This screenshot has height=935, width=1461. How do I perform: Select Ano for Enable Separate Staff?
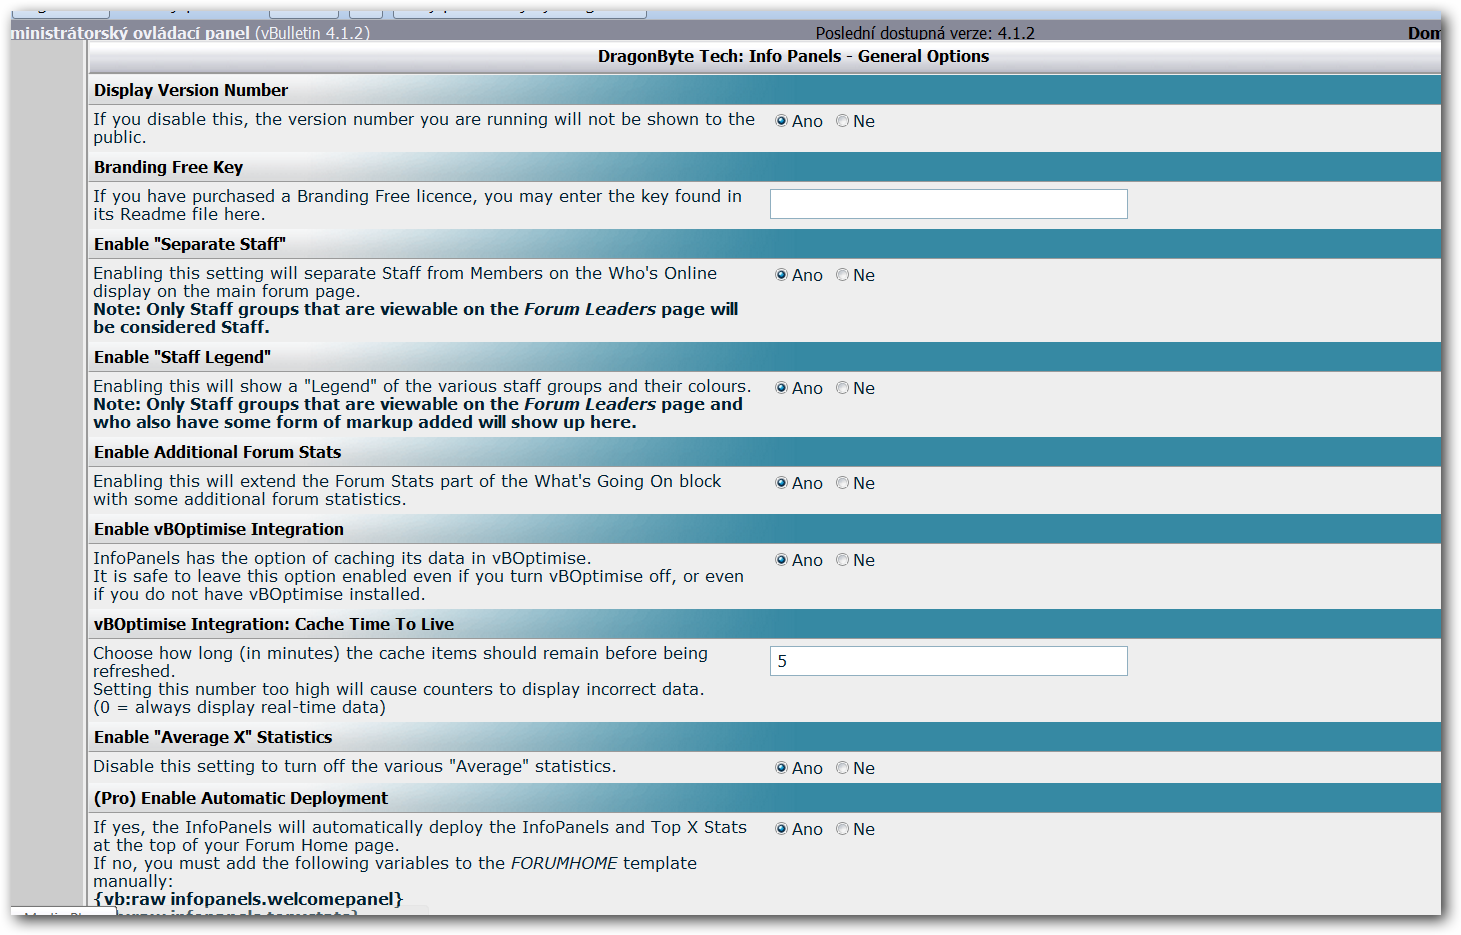(782, 275)
